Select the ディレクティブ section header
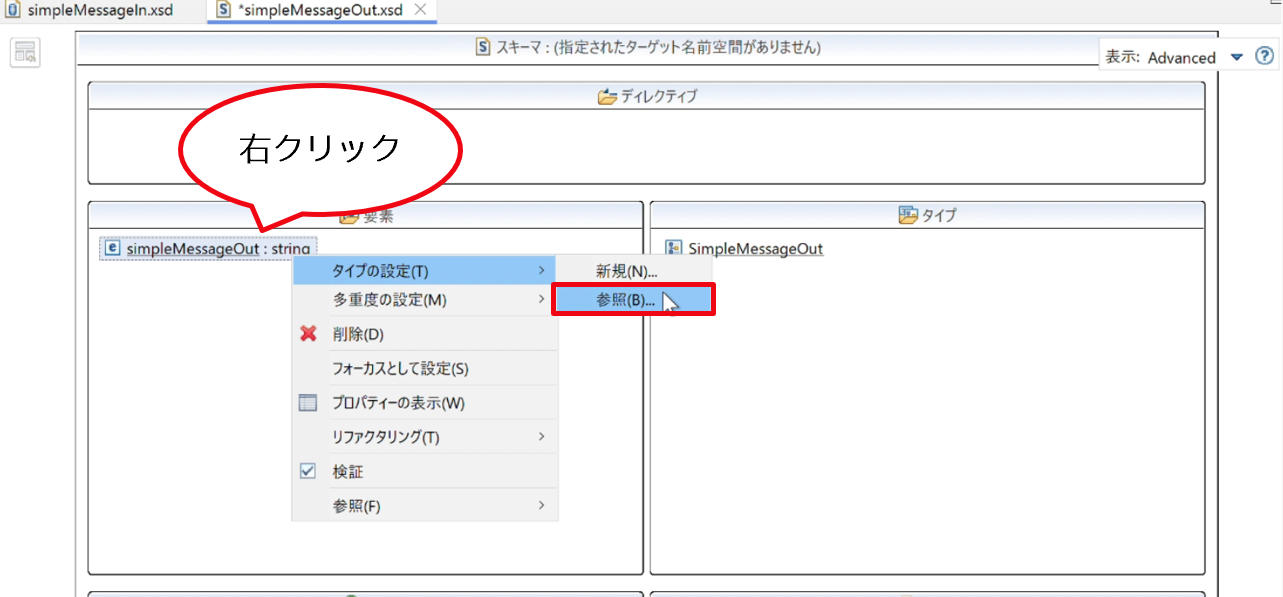This screenshot has height=597, width=1283. point(646,96)
